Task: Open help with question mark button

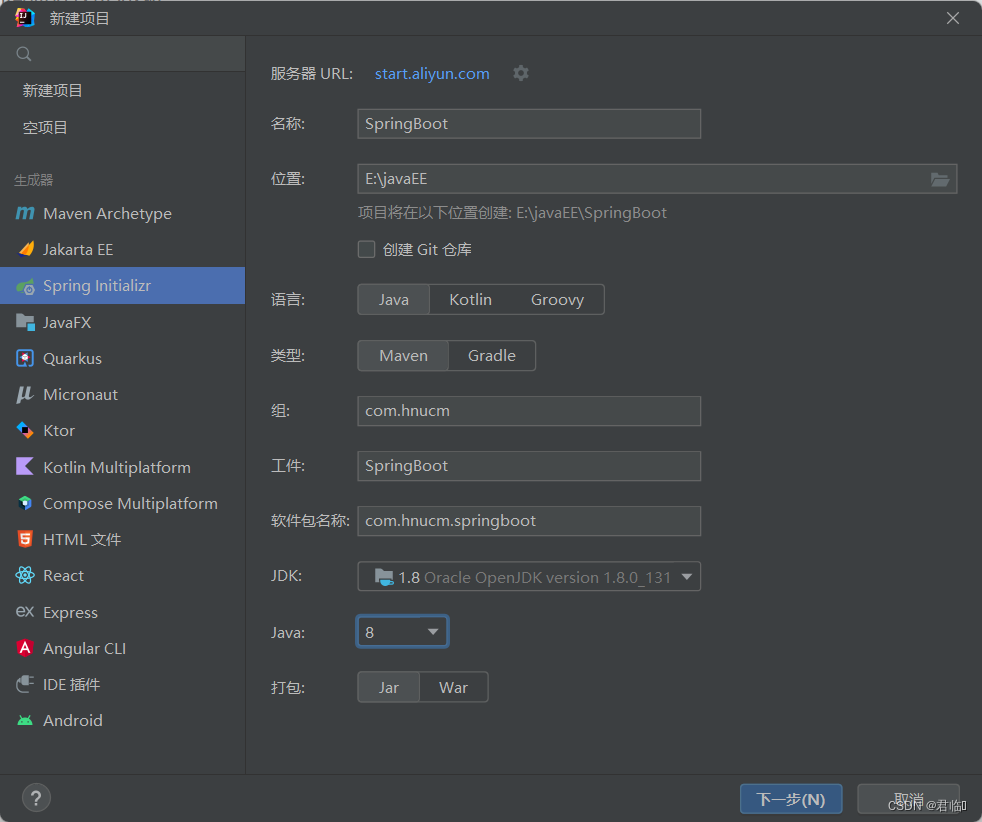Action: coord(36,798)
